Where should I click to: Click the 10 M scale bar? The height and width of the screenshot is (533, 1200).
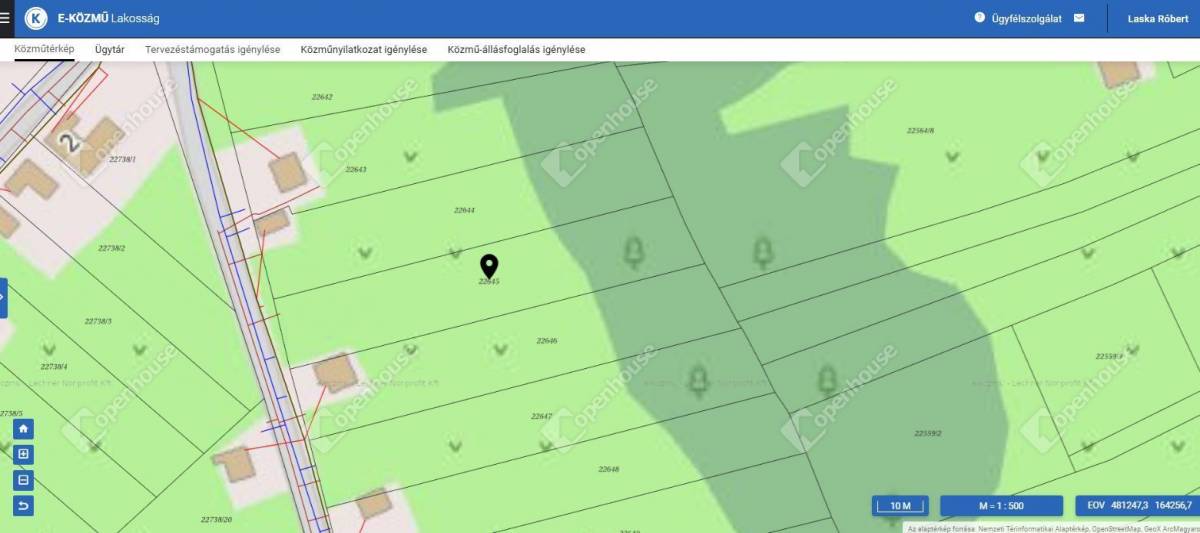(x=900, y=506)
